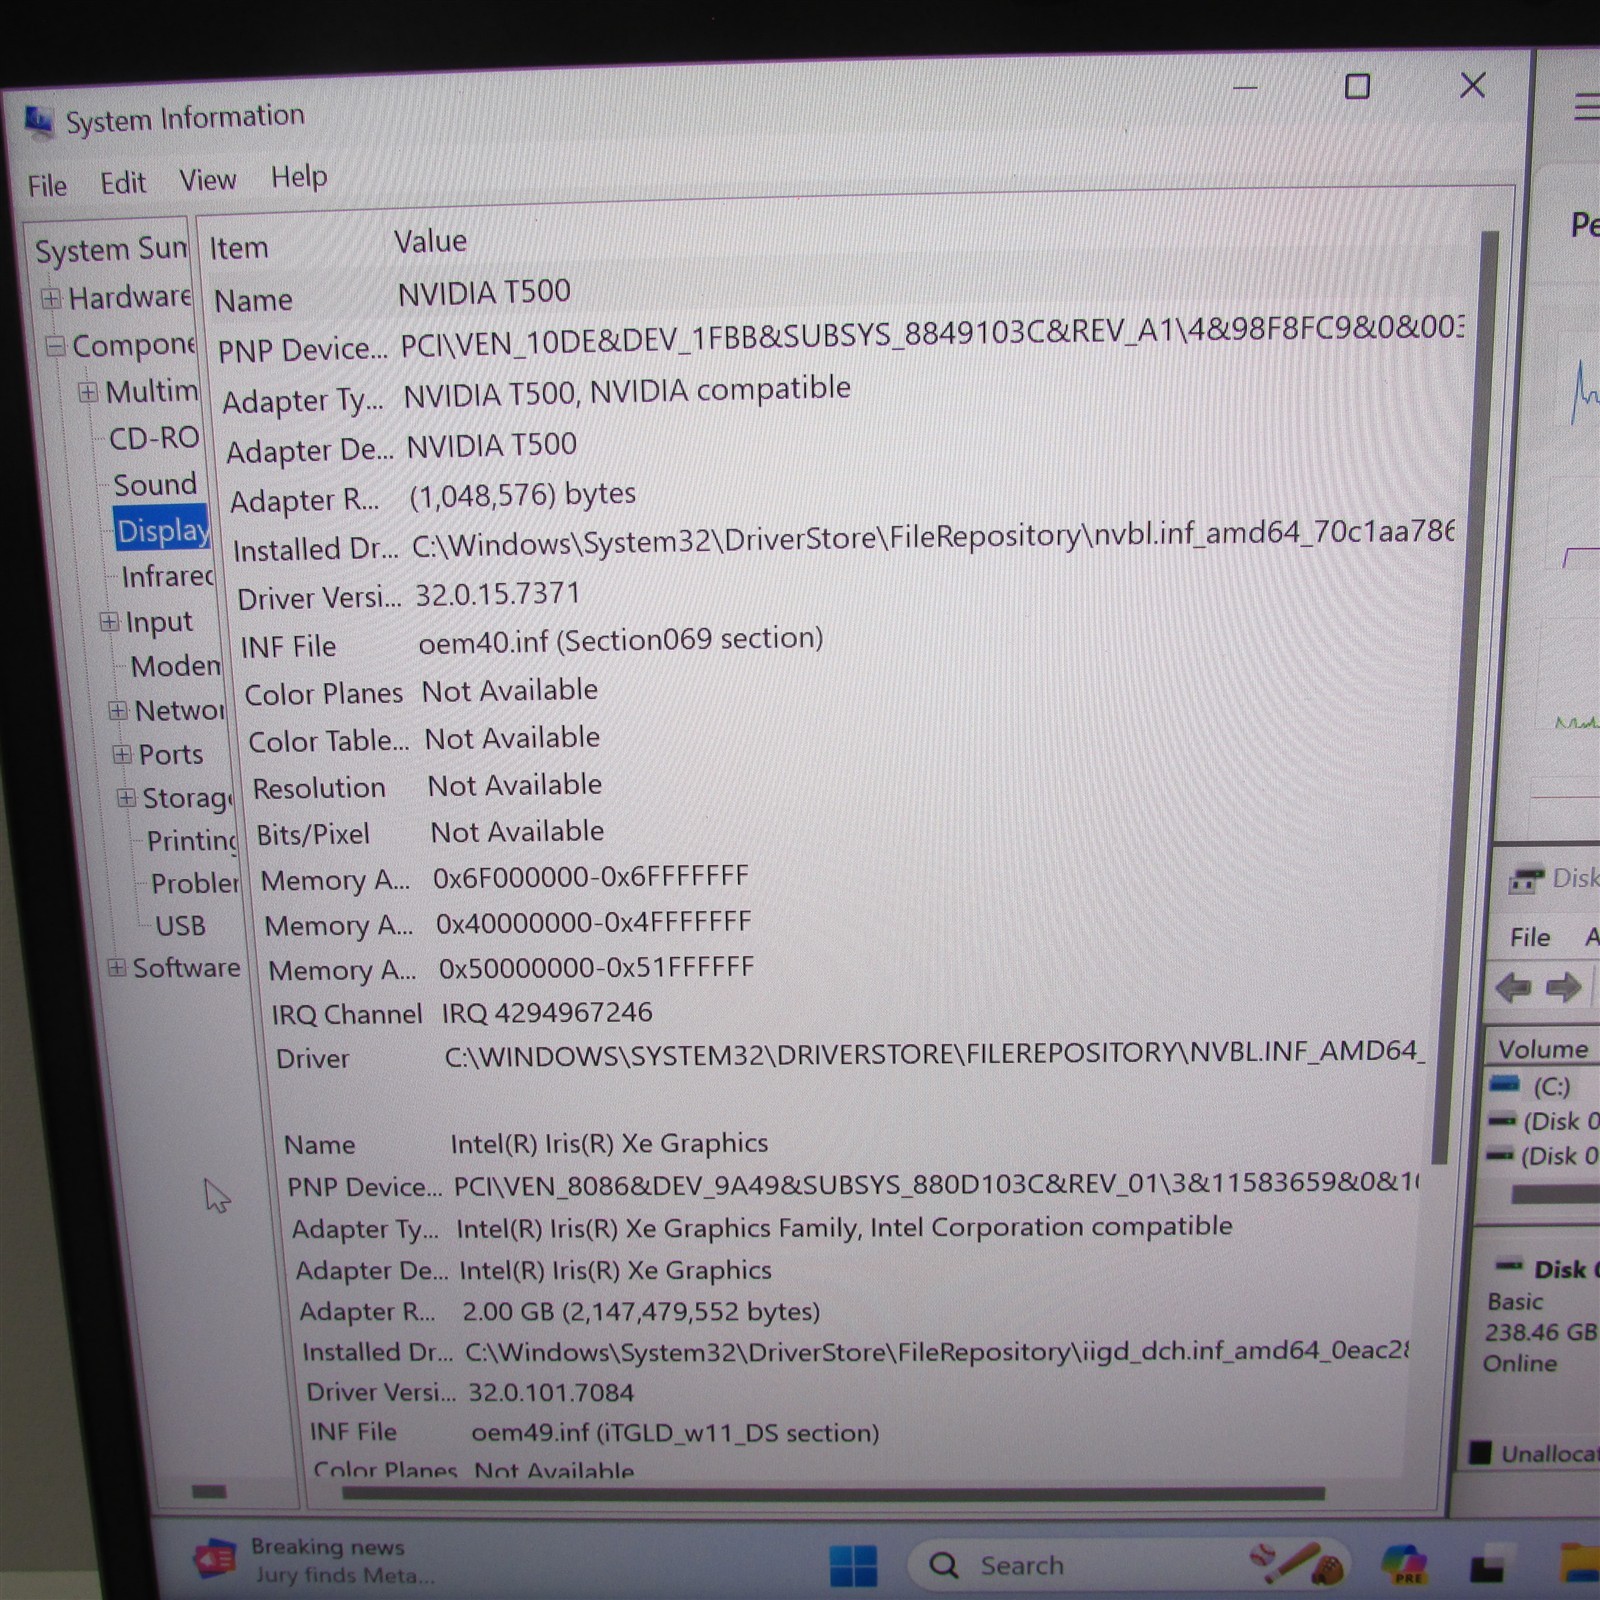Image resolution: width=1600 pixels, height=1600 pixels.
Task: Click the Disk Management title icon
Action: (1526, 881)
